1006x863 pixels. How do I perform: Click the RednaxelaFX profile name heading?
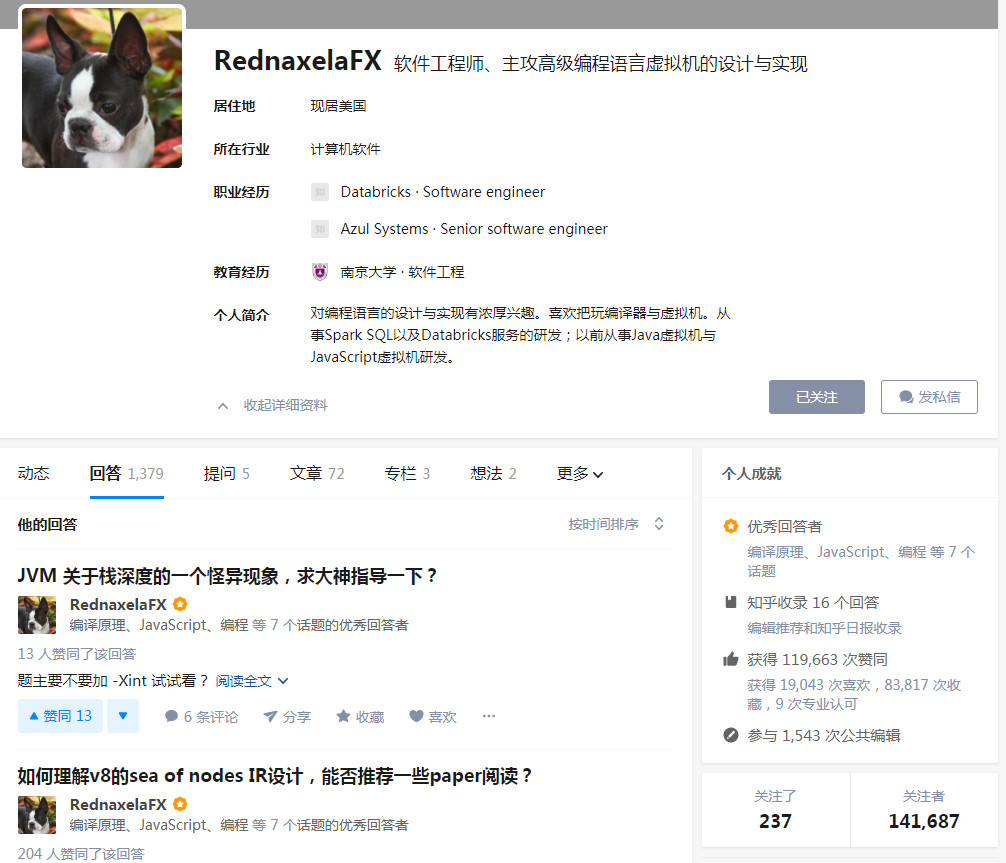[298, 60]
